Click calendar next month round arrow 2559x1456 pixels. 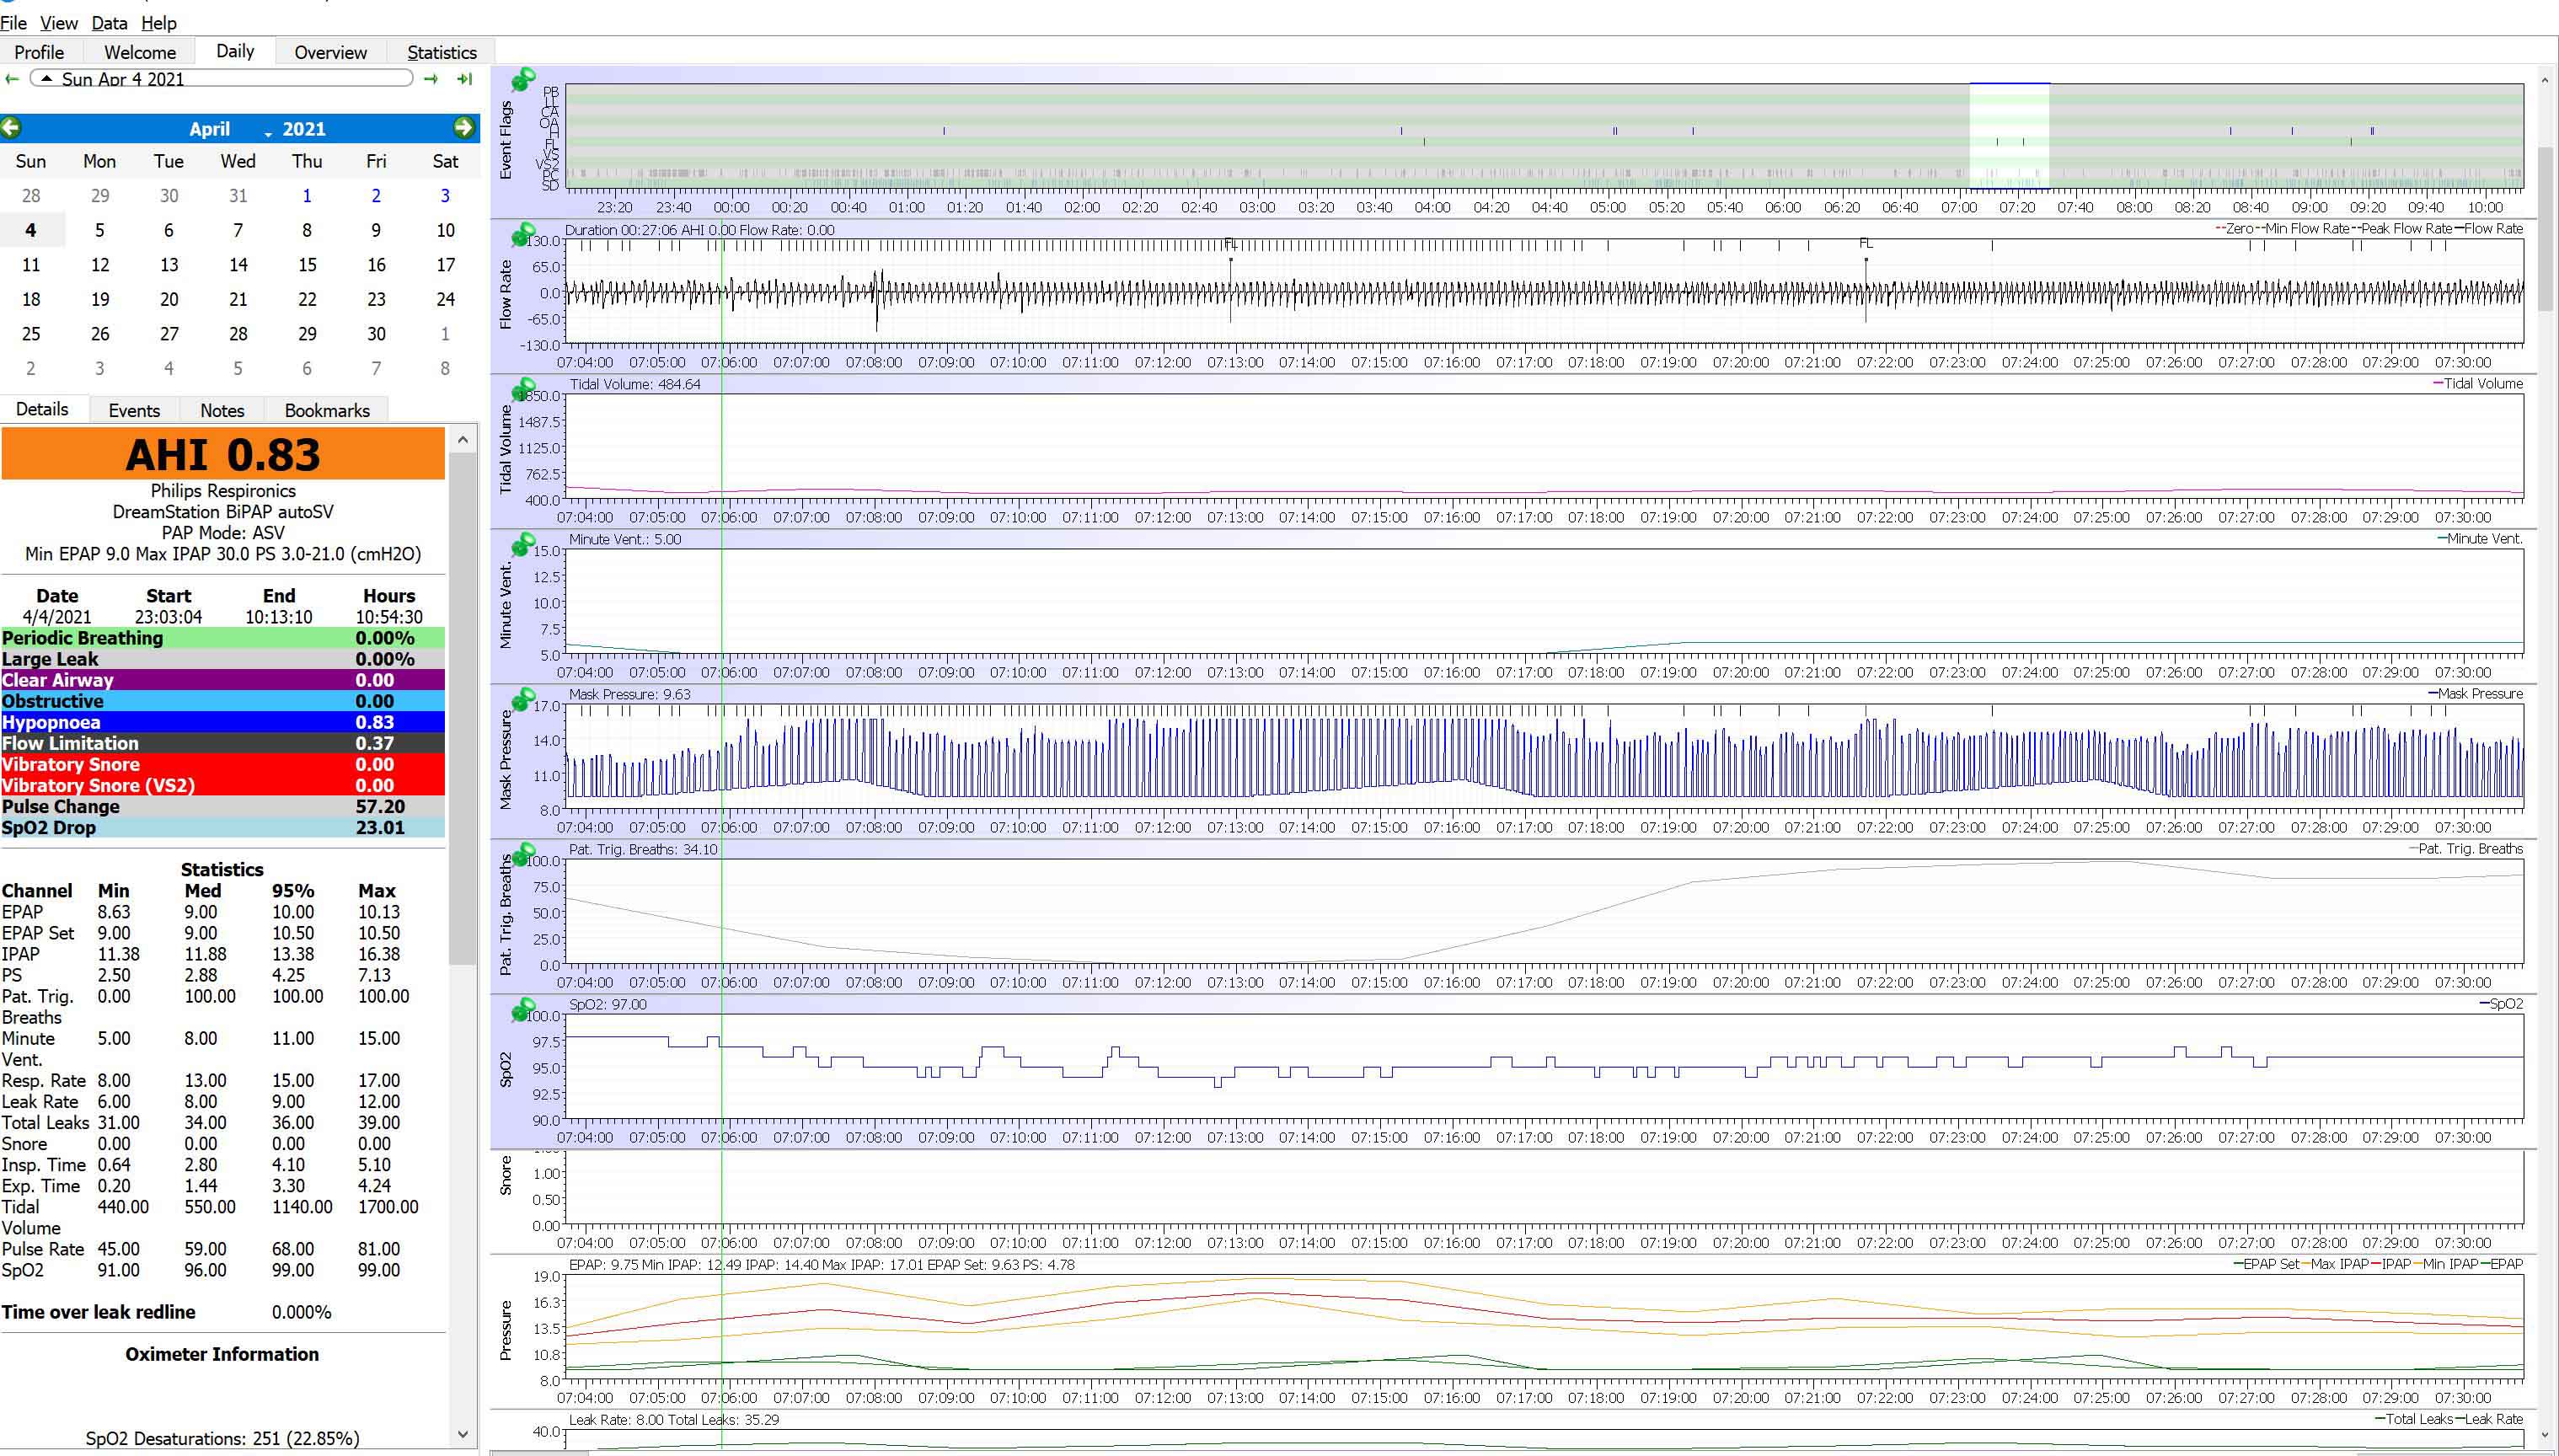(463, 128)
